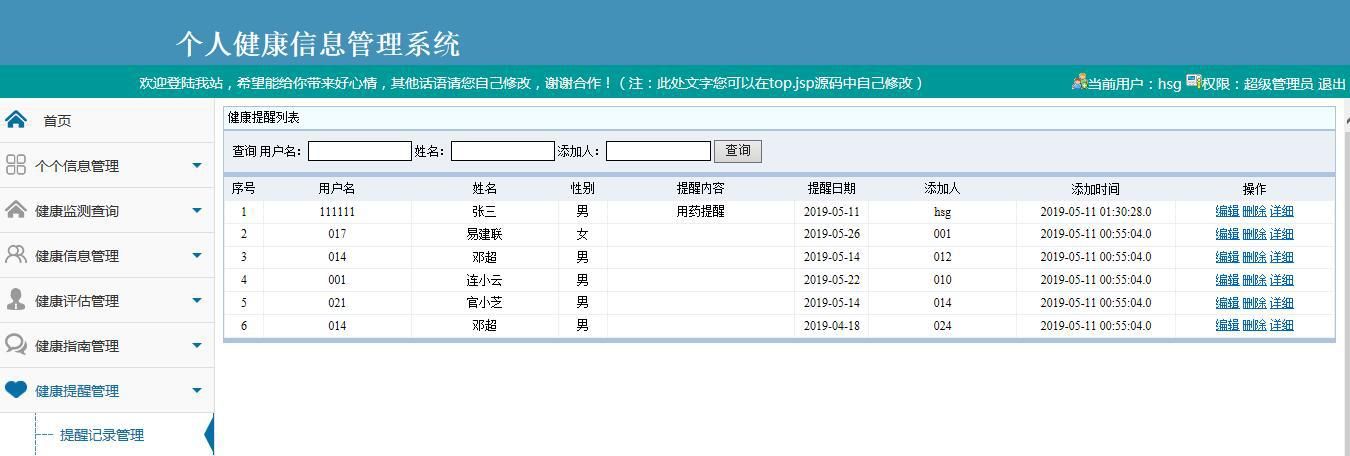Viewport: 1350px width, 456px height.
Task: Click the 添加时间 column header
Action: pyautogui.click(x=1095, y=188)
